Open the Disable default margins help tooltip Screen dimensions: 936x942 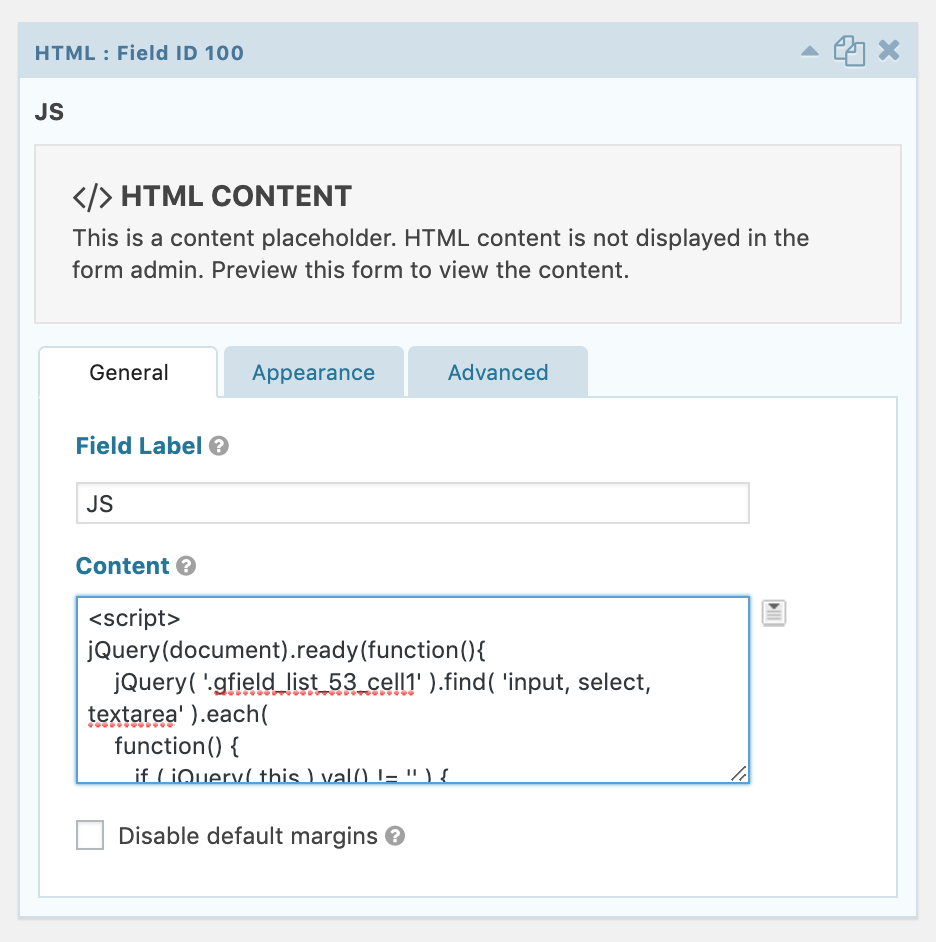(395, 836)
